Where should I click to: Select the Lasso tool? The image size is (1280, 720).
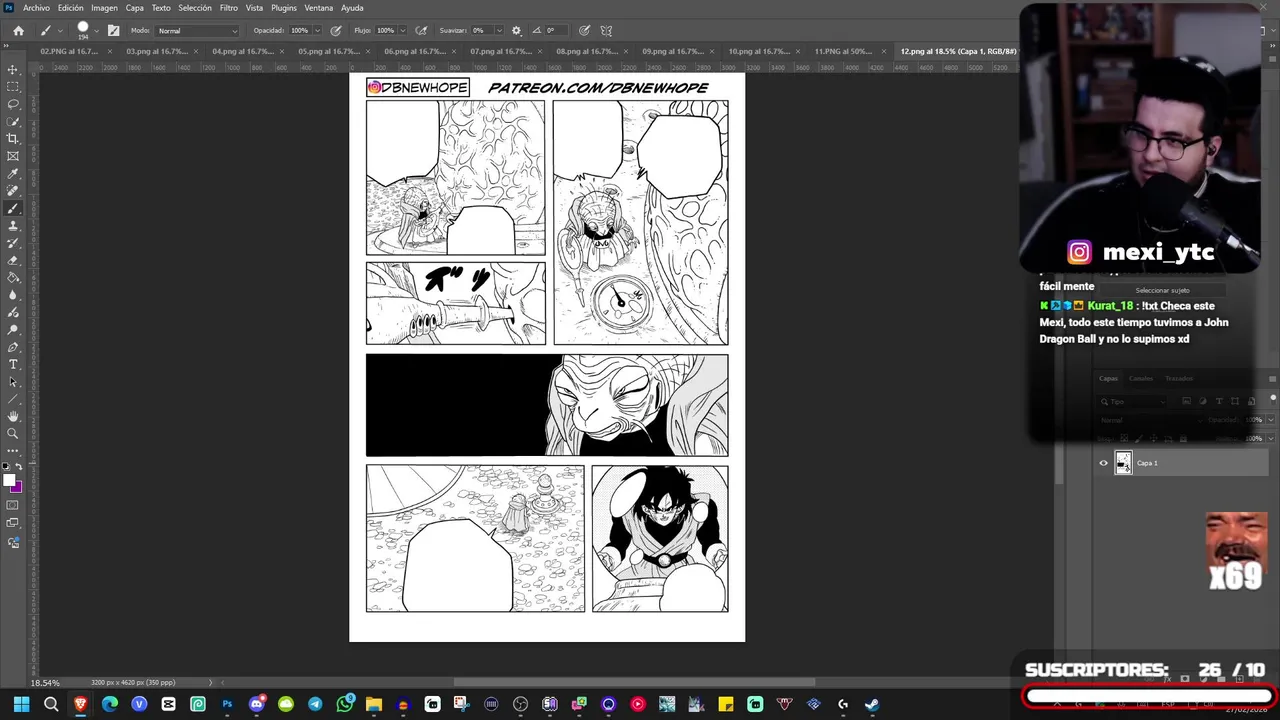[13, 104]
